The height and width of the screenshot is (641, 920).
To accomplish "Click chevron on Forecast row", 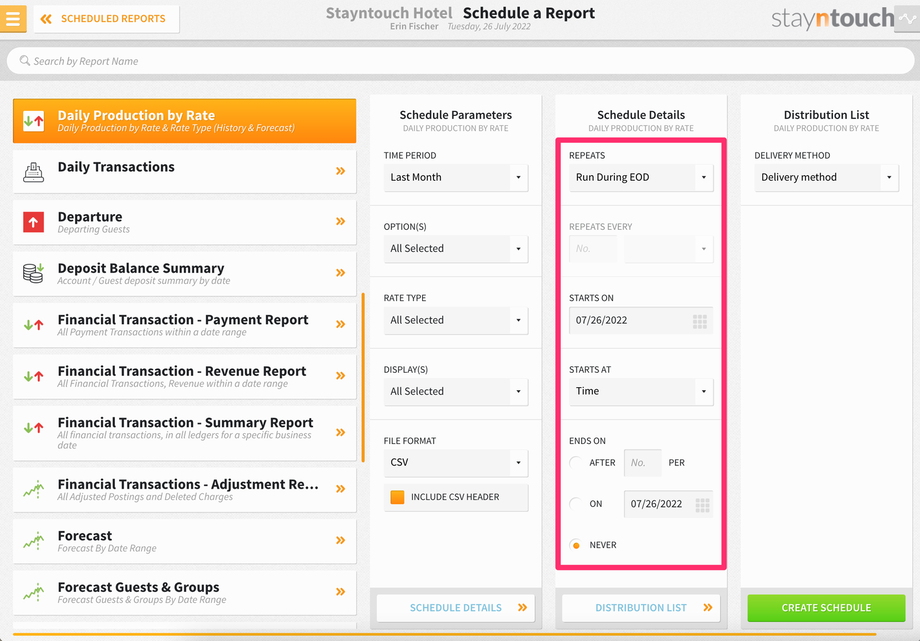I will coord(340,540).
